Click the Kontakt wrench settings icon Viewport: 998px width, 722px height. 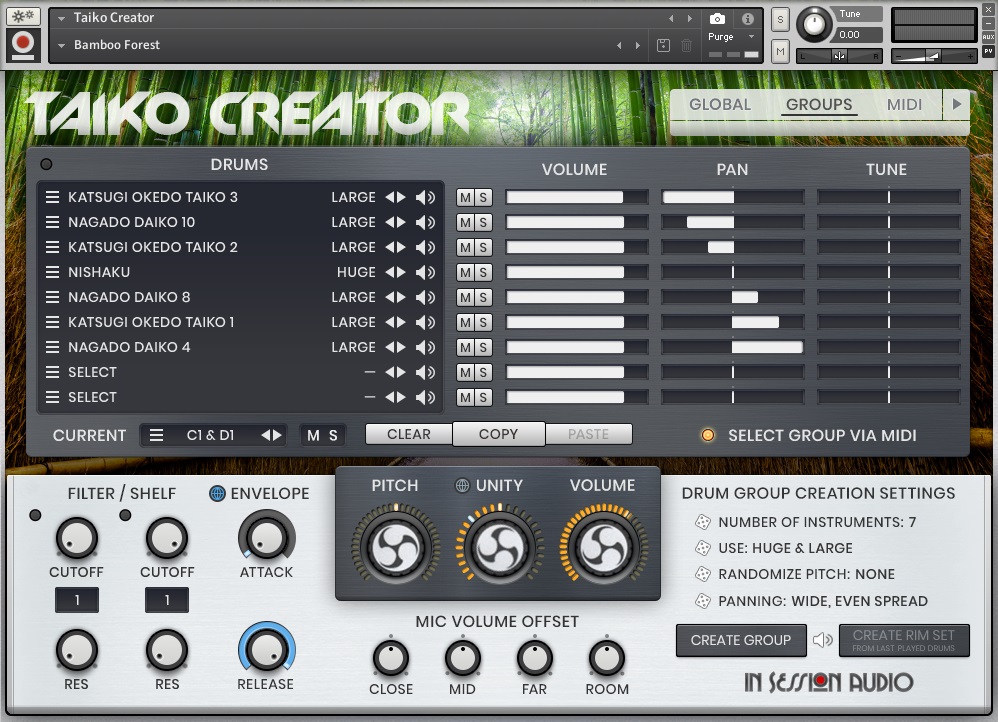(x=23, y=17)
